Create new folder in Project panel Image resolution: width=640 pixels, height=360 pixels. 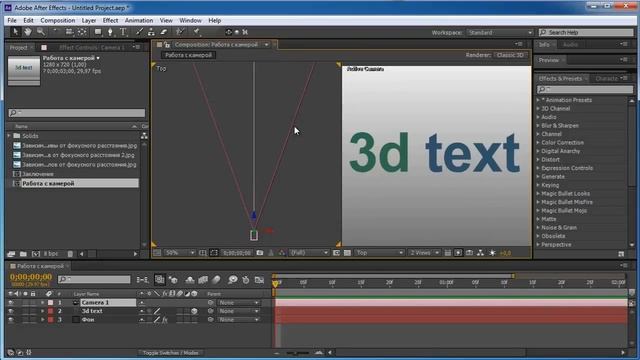tap(23, 254)
